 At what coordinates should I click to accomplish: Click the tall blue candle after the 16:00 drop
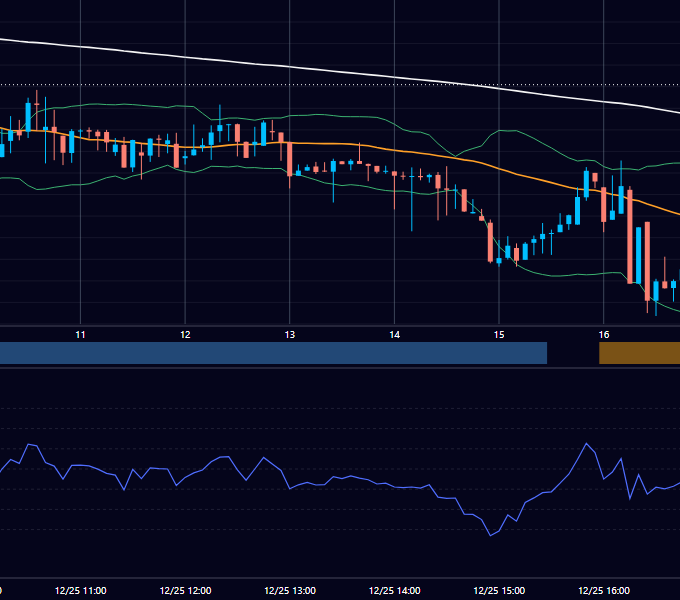point(638,255)
